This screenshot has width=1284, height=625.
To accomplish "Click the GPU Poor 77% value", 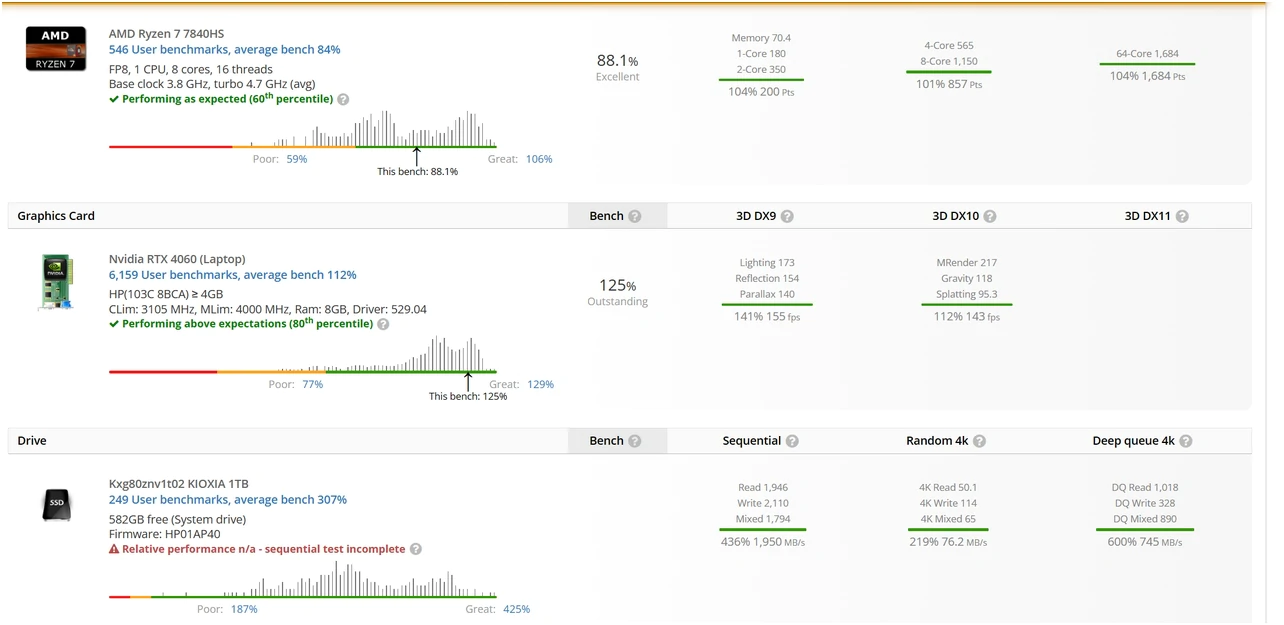I will 312,384.
